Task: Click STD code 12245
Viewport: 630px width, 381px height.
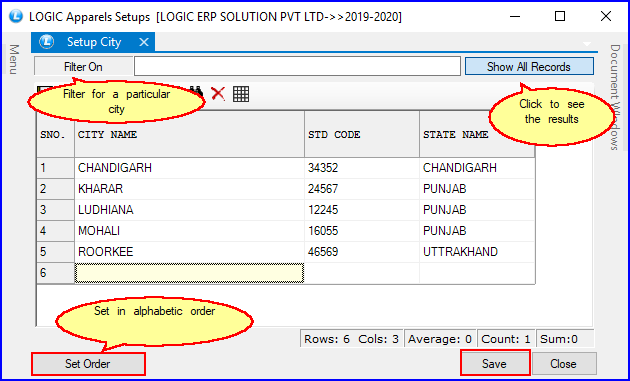Action: [x=362, y=210]
